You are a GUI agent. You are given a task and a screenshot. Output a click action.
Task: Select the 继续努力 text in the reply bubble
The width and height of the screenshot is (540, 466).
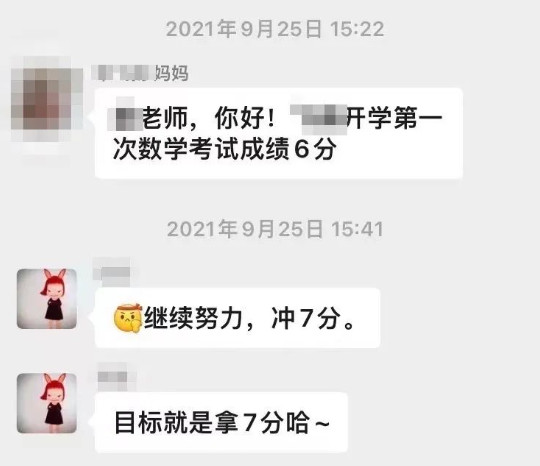click(x=193, y=319)
